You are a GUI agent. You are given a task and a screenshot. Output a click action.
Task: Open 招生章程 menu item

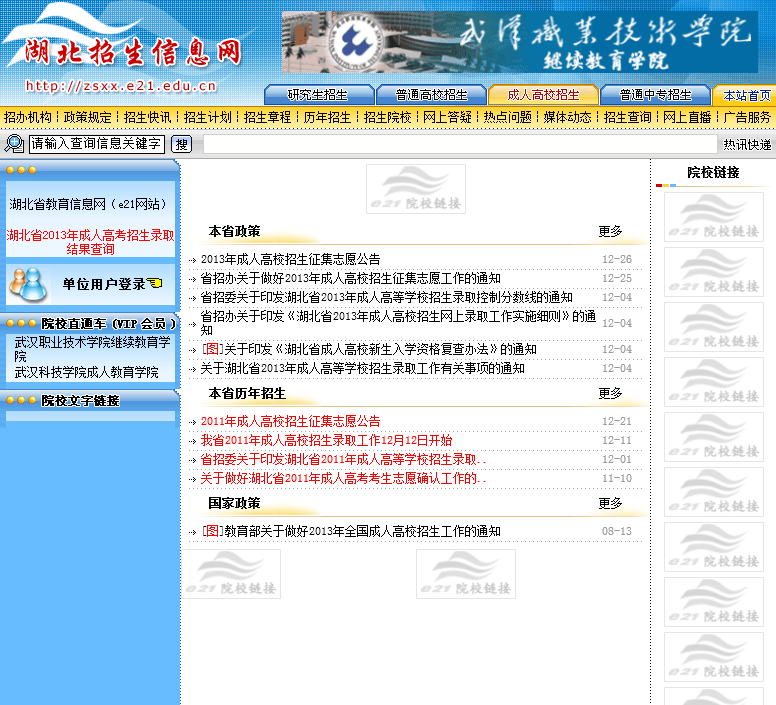coord(267,117)
